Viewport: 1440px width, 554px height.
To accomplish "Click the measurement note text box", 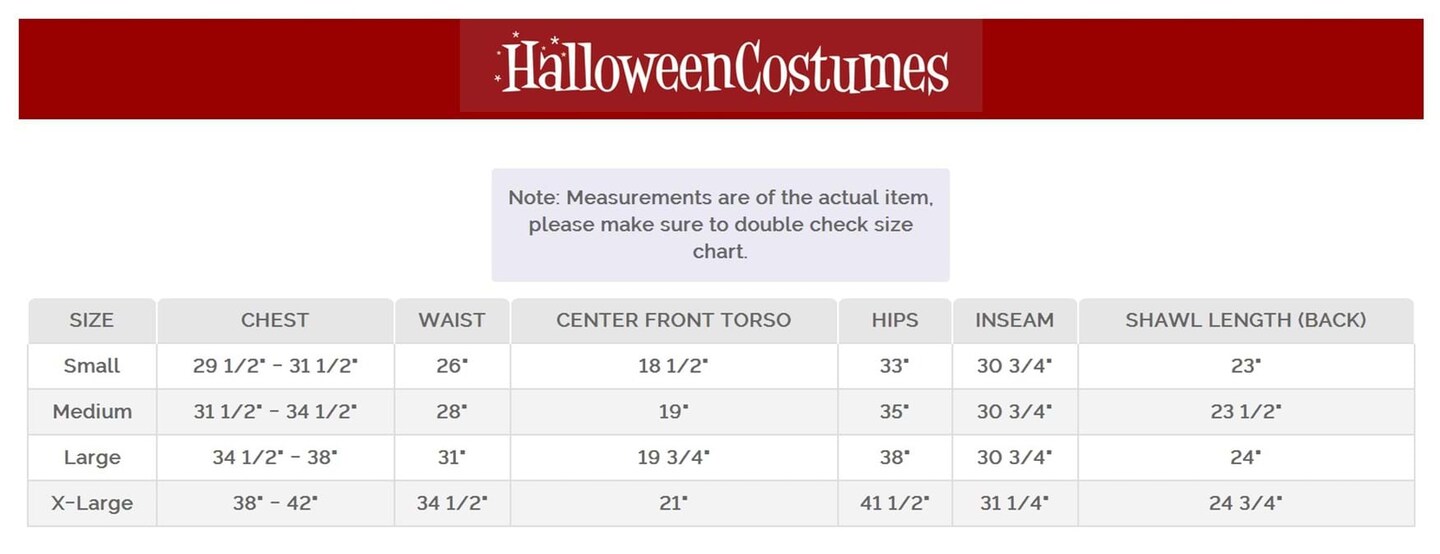I will [x=720, y=225].
